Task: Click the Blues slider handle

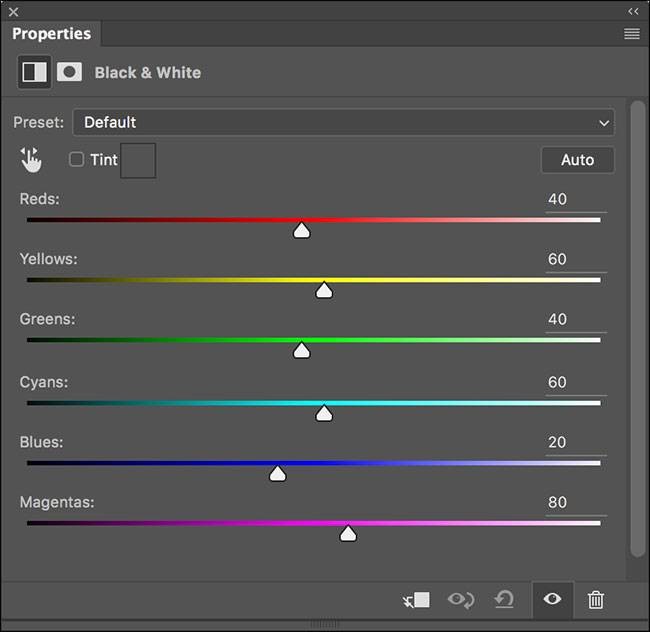Action: [277, 474]
